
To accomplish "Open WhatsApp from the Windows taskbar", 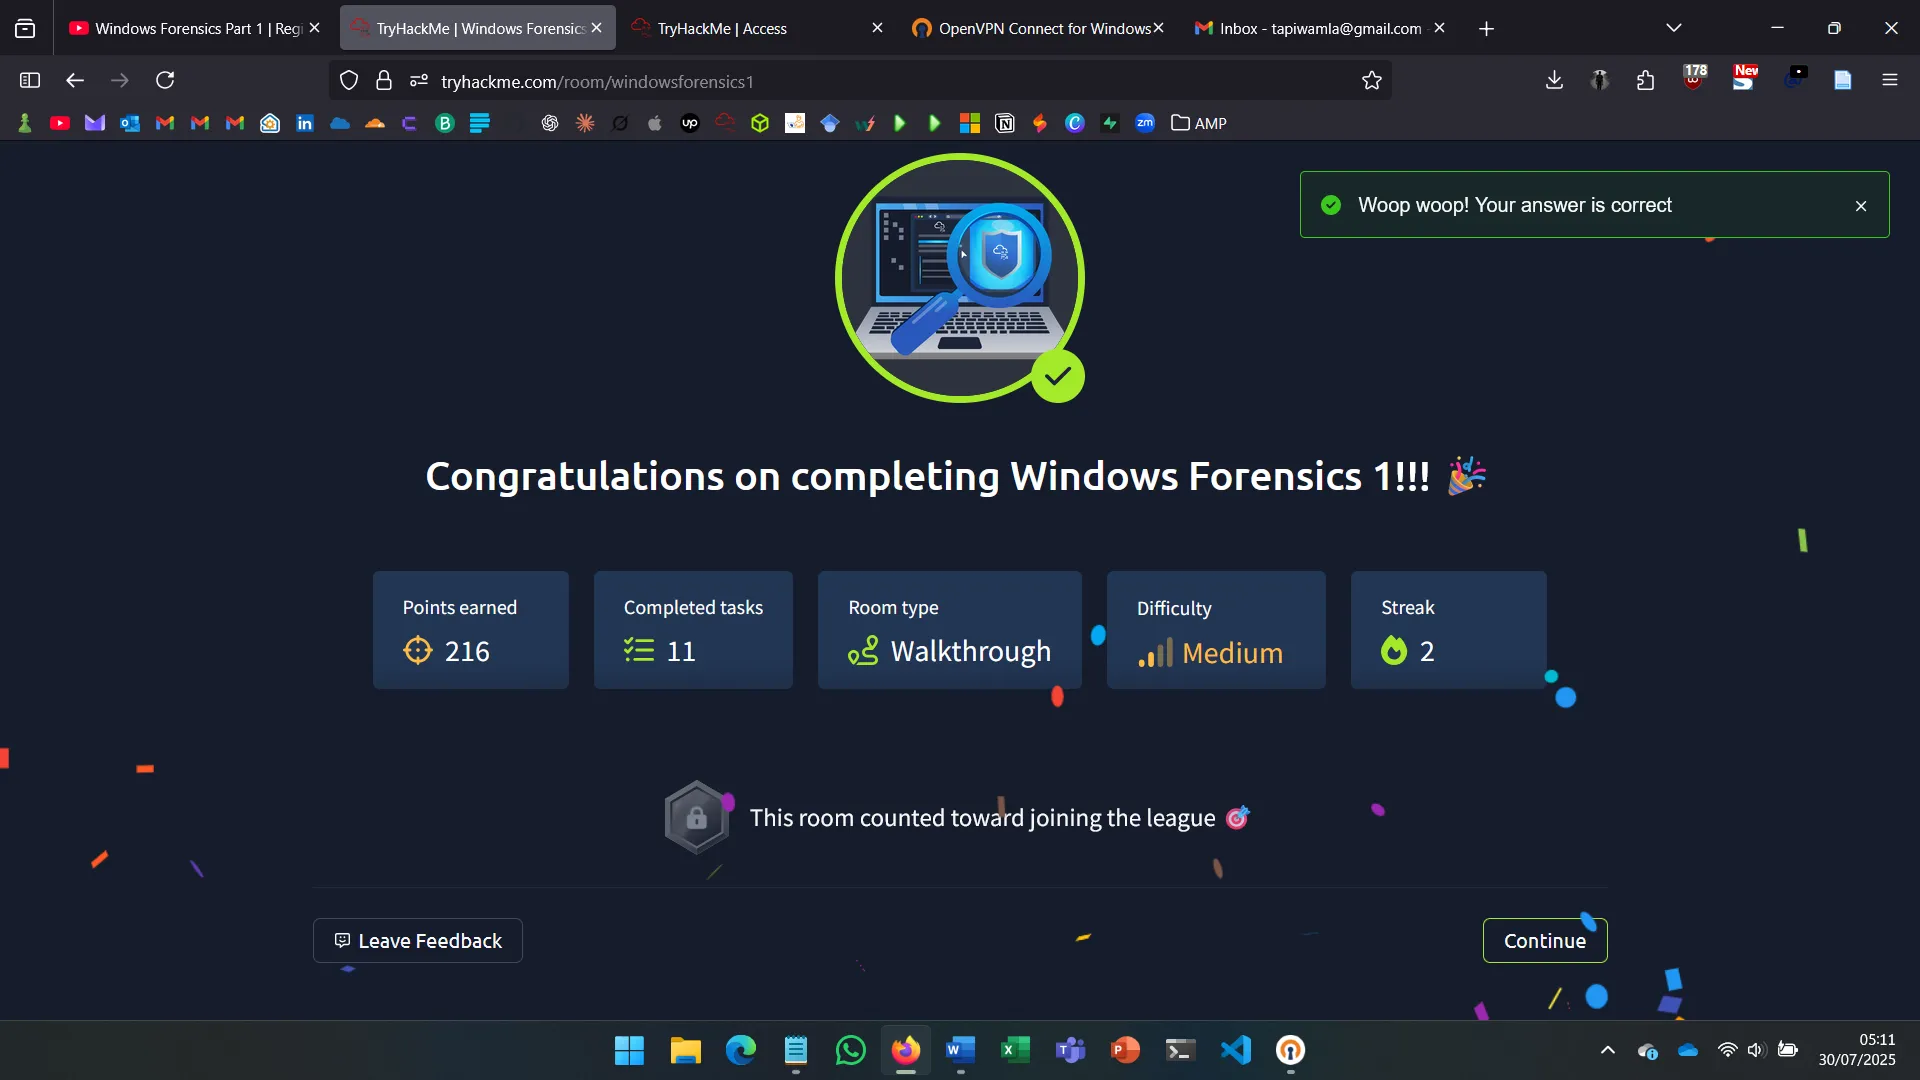I will point(850,1050).
